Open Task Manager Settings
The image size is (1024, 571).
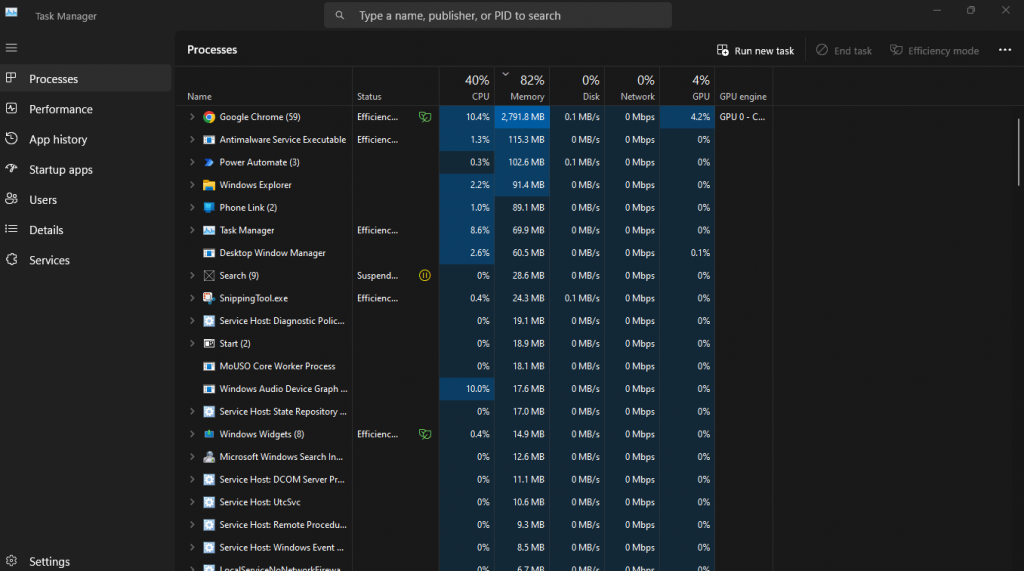click(86, 561)
